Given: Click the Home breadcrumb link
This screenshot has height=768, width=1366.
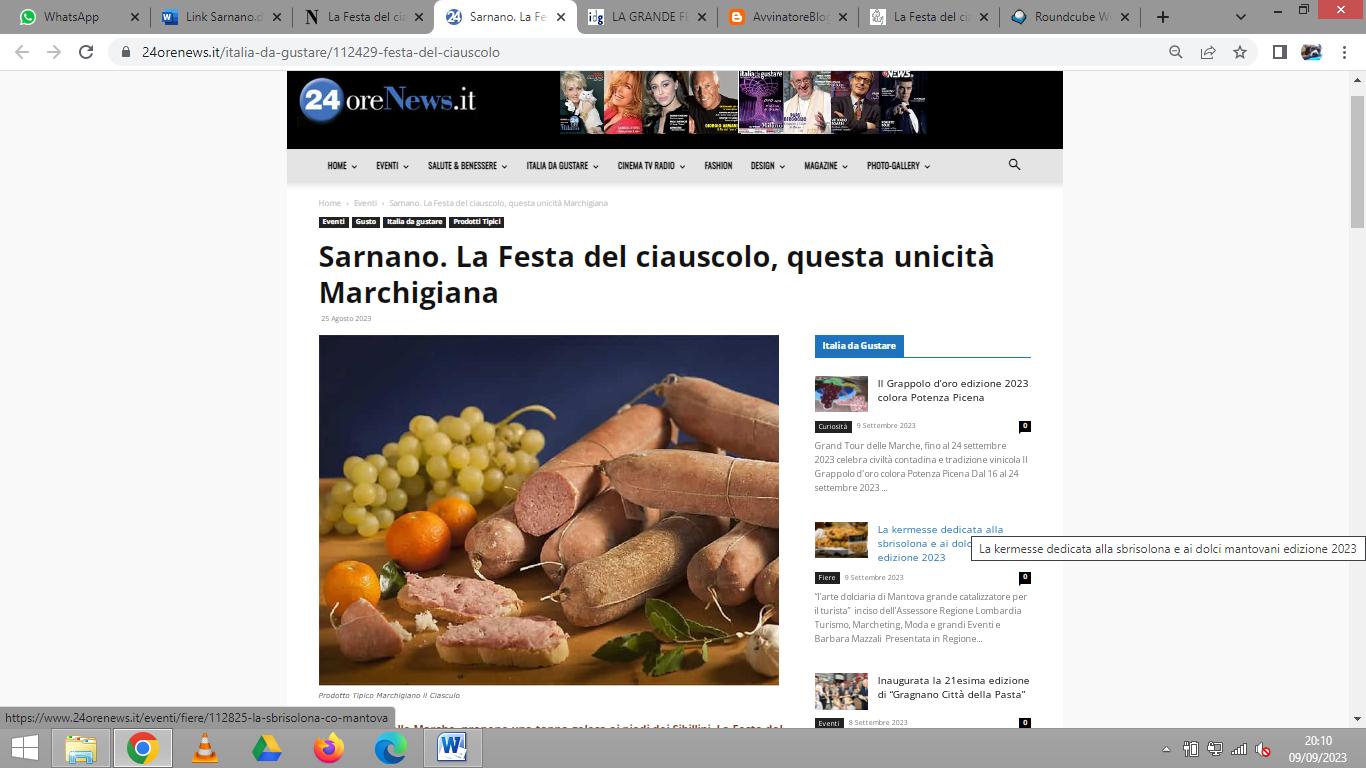Looking at the screenshot, I should pos(330,203).
